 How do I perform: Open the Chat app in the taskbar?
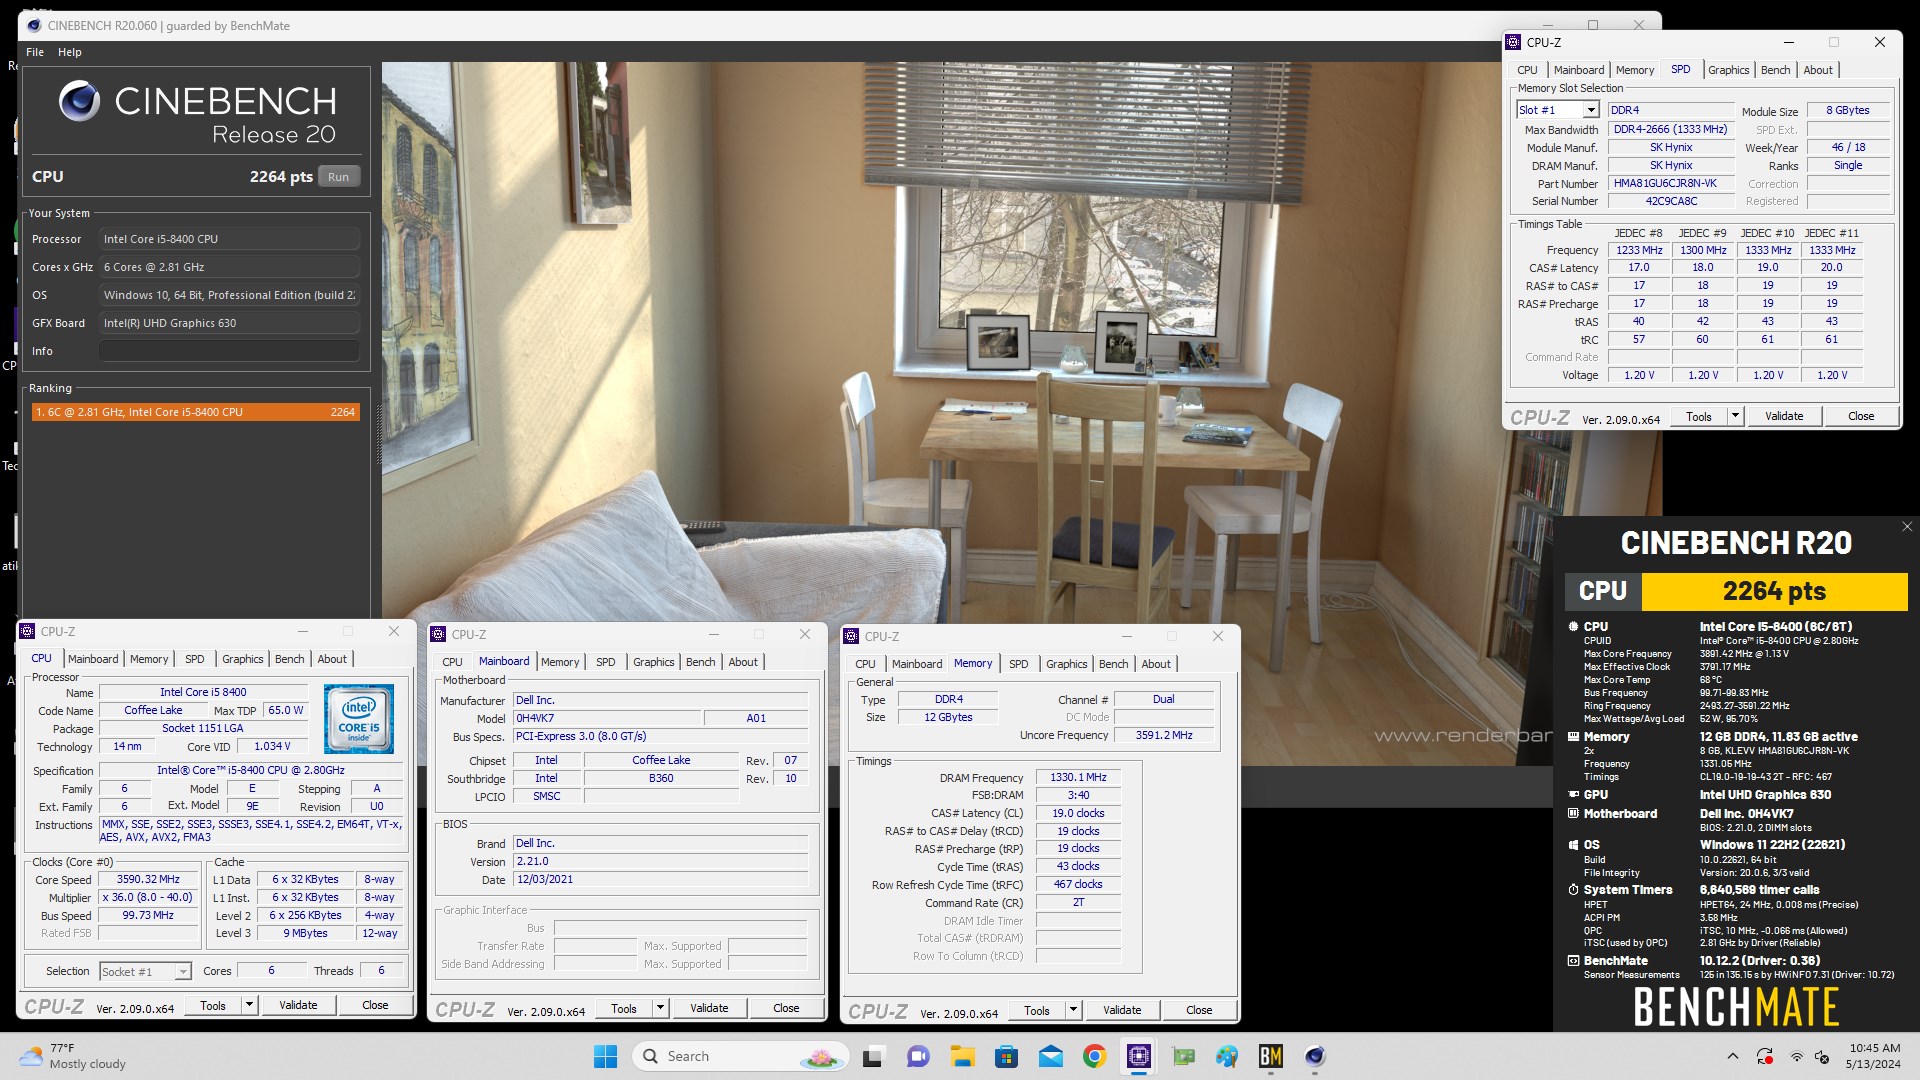917,1056
